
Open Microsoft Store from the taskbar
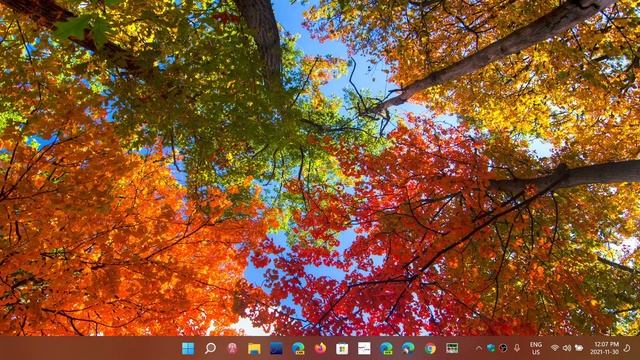342,348
